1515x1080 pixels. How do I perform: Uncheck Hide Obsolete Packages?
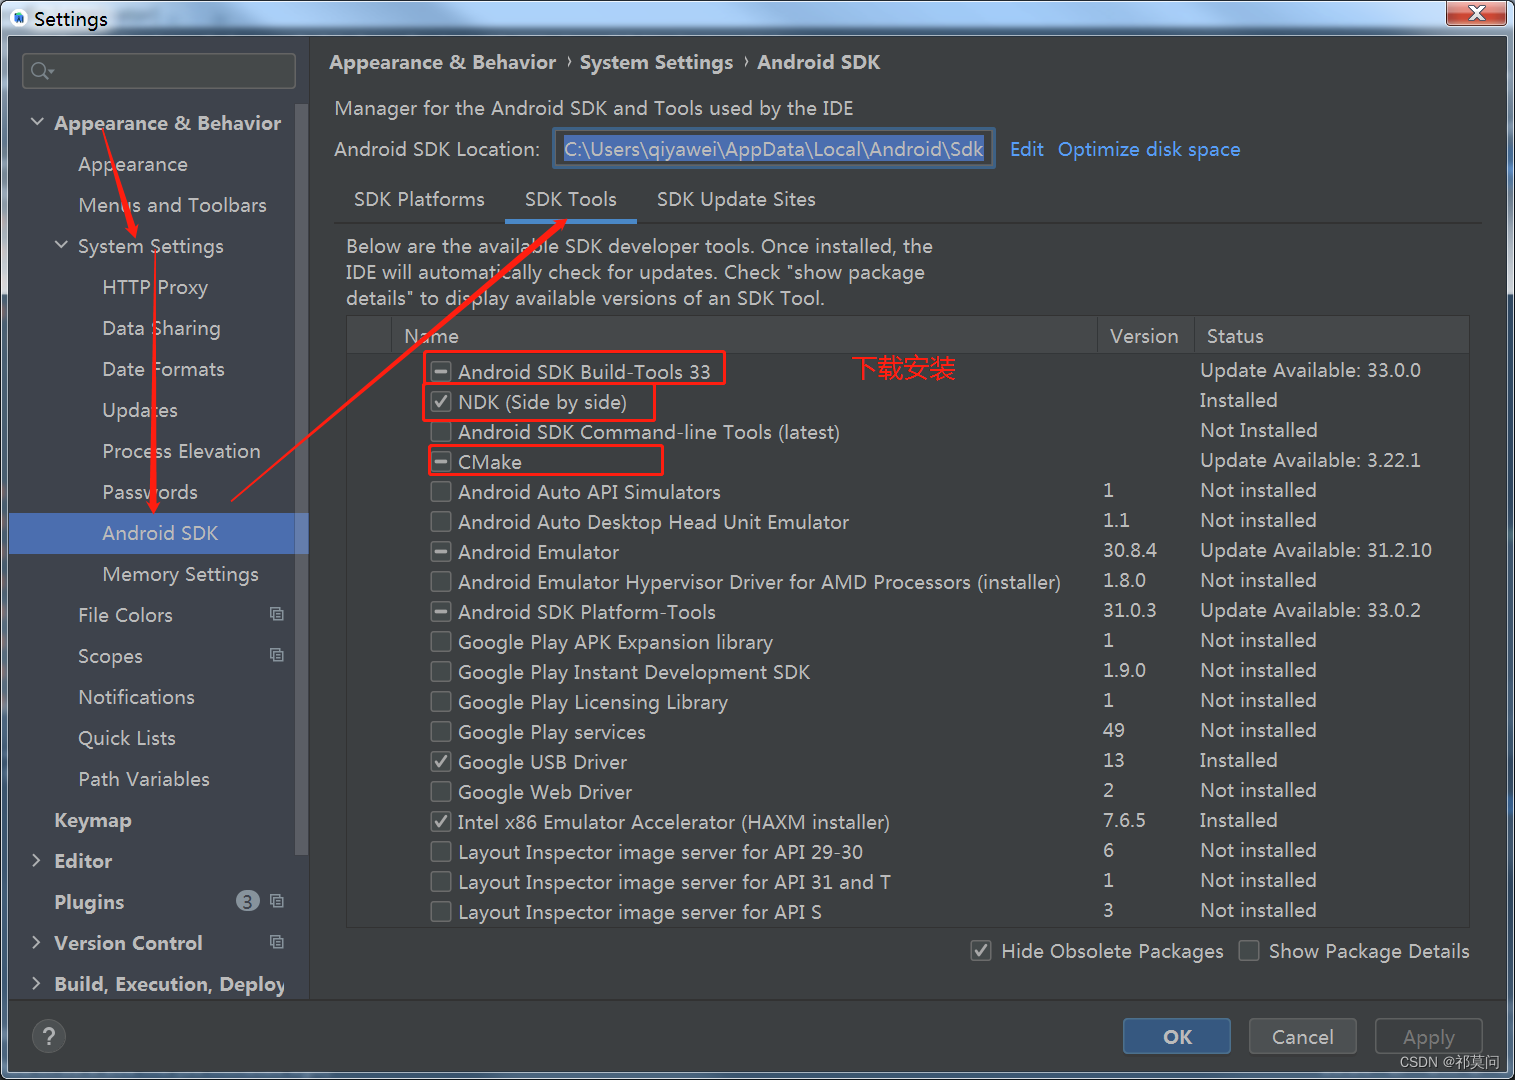pyautogui.click(x=981, y=951)
